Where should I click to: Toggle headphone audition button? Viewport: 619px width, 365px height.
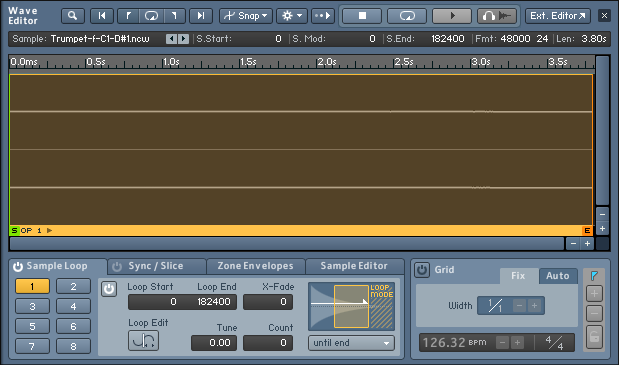[x=497, y=16]
